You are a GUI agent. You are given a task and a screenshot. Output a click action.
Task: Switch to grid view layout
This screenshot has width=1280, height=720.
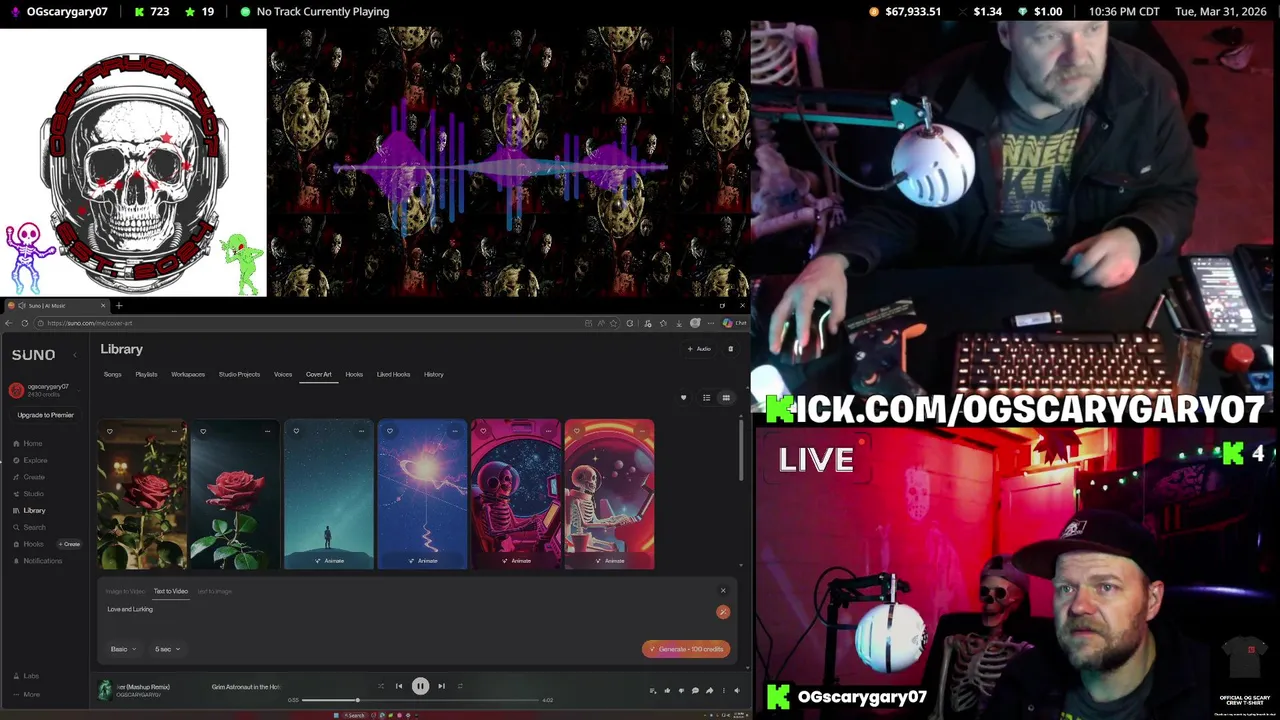point(726,398)
